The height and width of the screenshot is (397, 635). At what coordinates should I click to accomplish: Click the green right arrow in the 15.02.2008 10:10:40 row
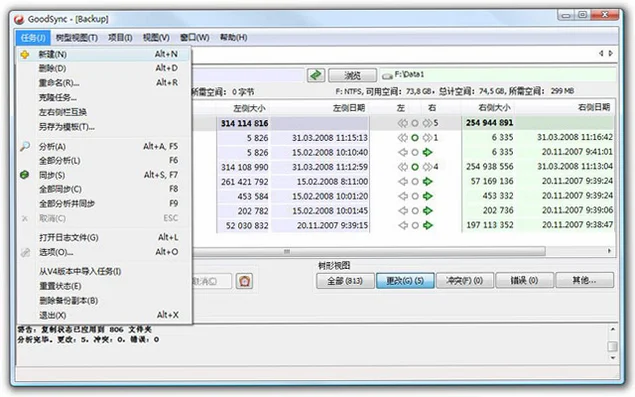[x=428, y=152]
